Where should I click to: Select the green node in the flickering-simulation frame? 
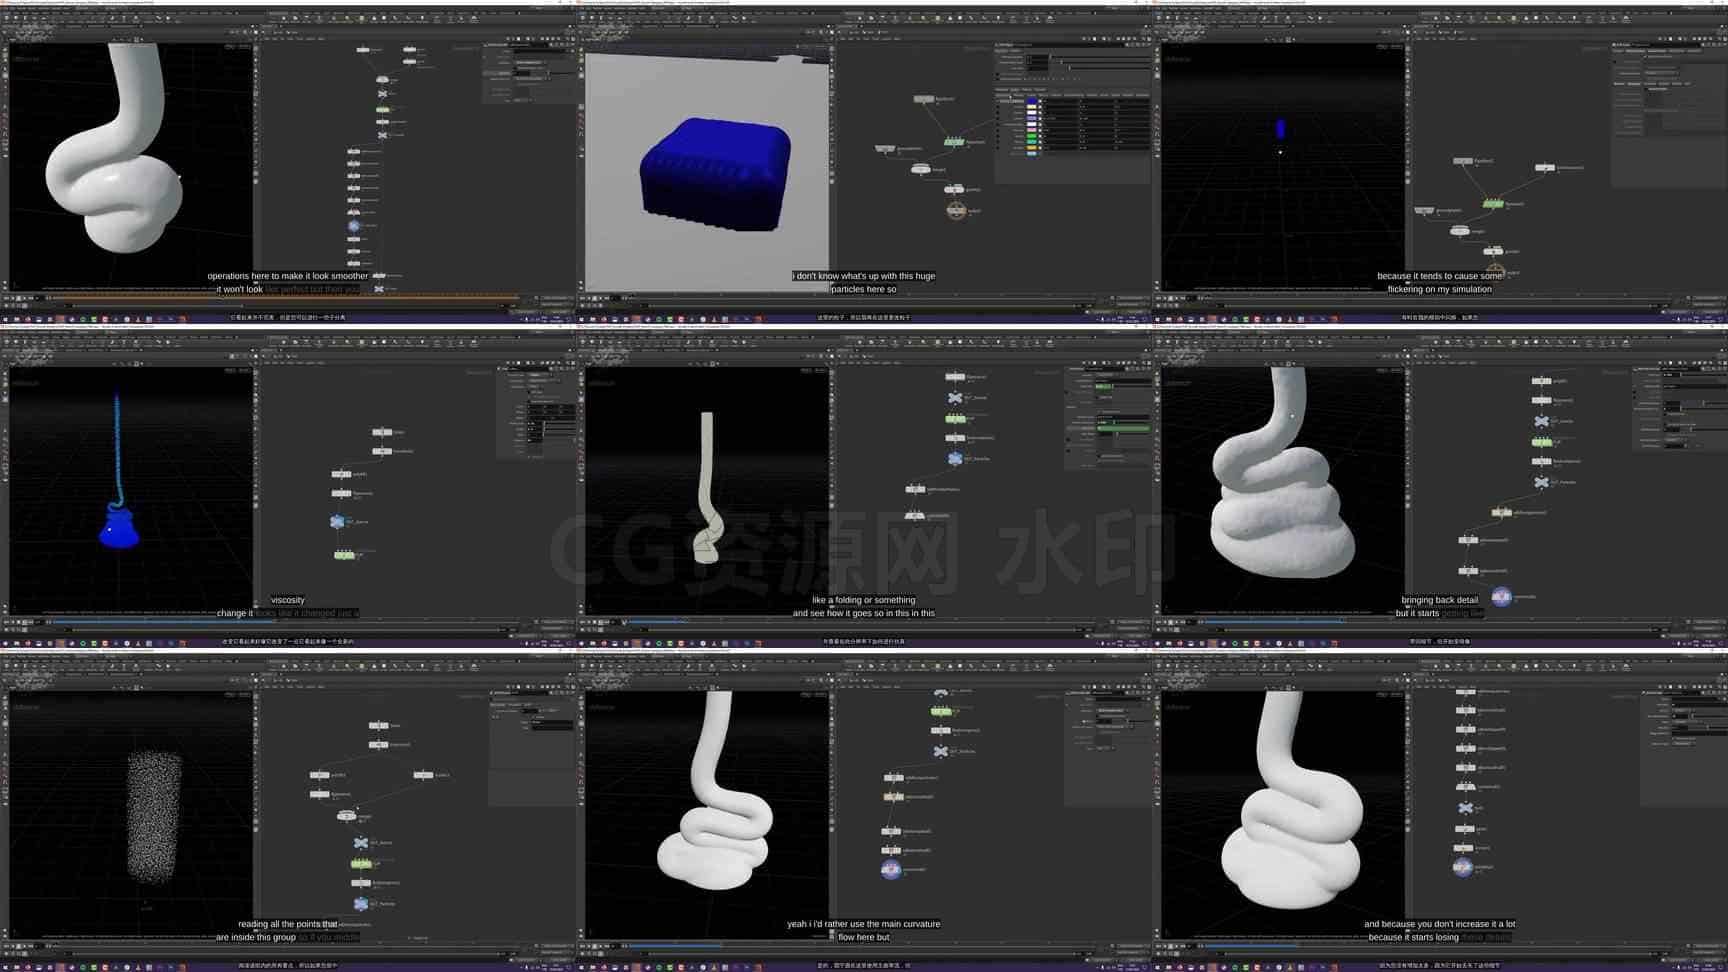[x=1493, y=204]
